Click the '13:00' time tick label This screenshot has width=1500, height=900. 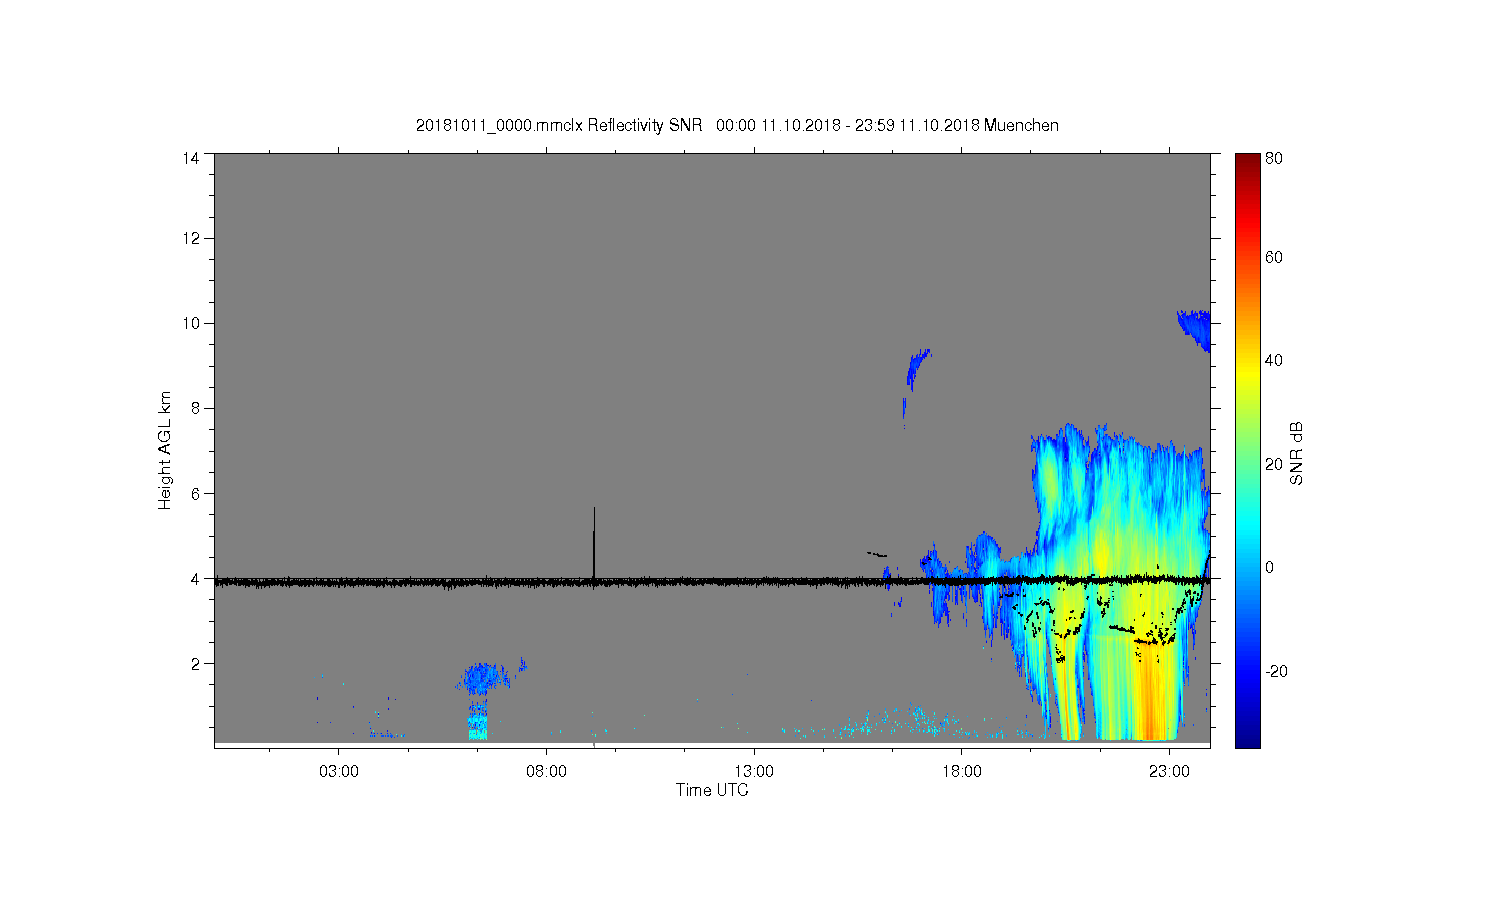754,772
